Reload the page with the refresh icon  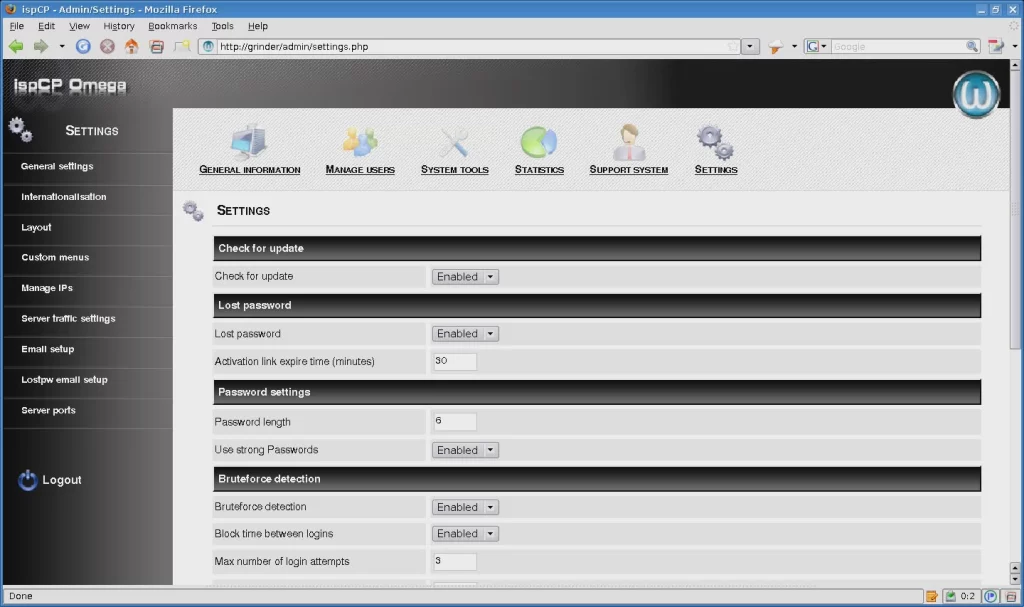click(x=83, y=46)
